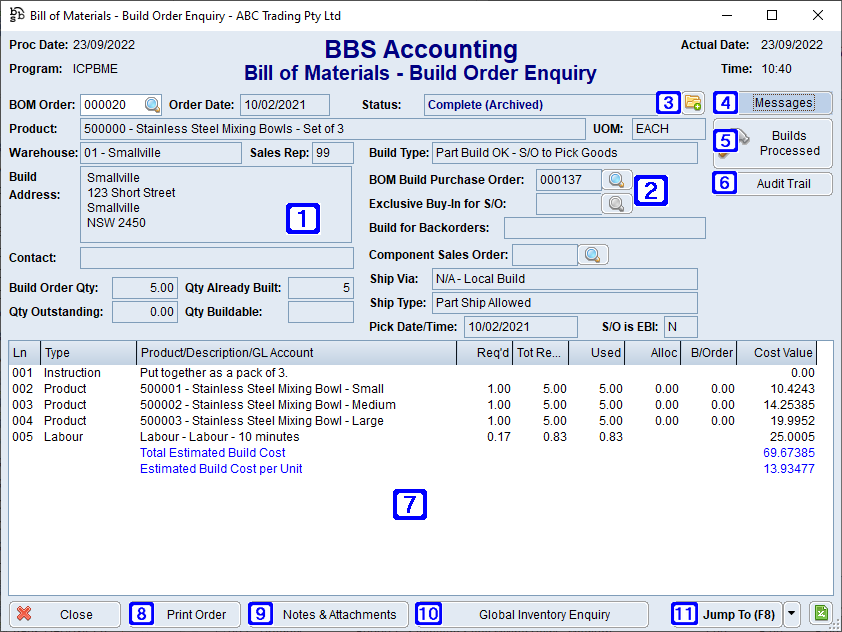Print the build order

point(194,614)
